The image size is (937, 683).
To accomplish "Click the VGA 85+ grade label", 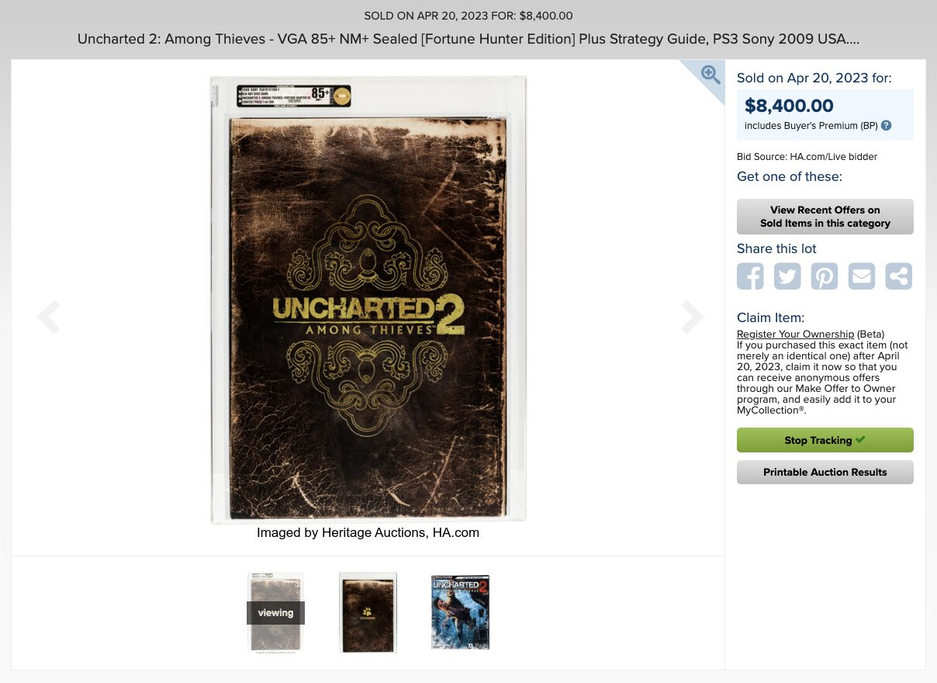I will 294,96.
